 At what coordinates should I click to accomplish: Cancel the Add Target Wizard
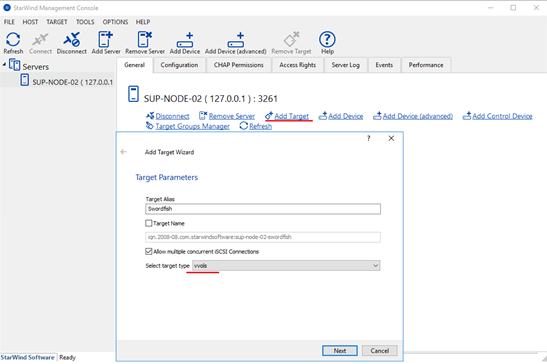coord(380,351)
